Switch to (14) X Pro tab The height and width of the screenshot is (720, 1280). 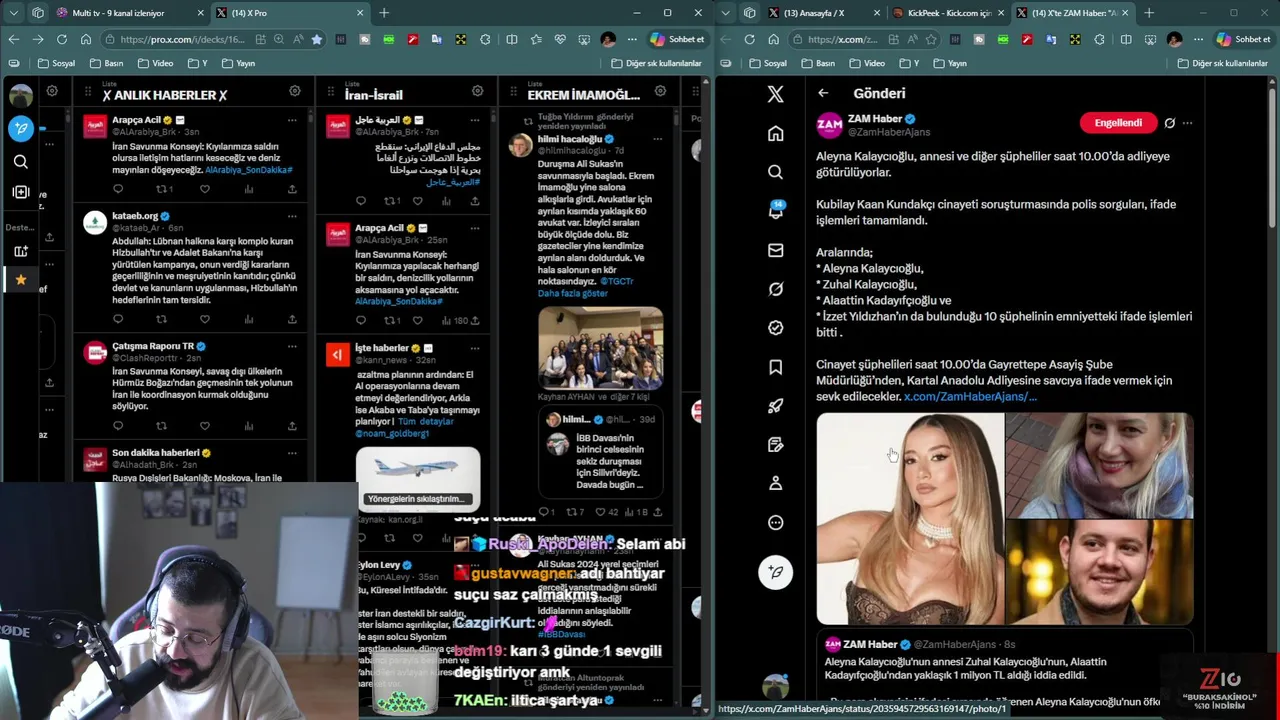(290, 13)
